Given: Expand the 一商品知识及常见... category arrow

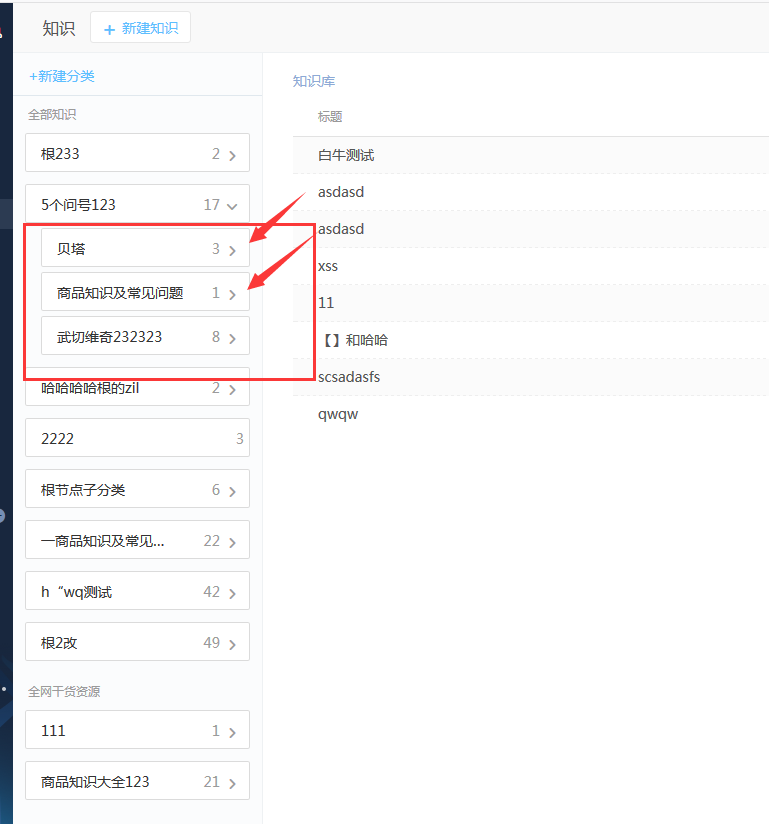Looking at the screenshot, I should tap(232, 542).
